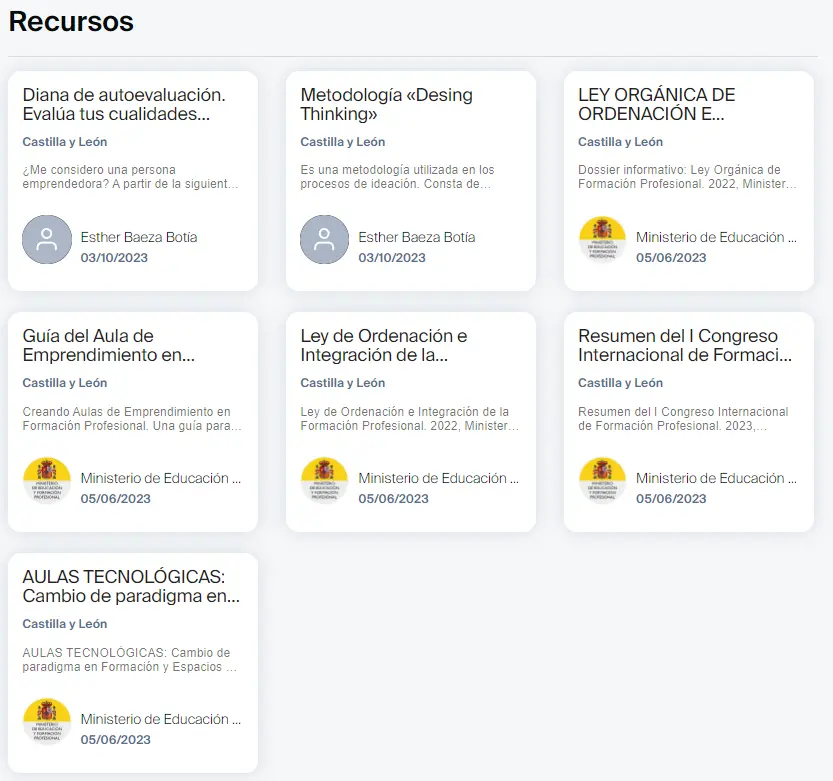Click 'Castilla y León' on the LEY ORGÁNICA card
833x781 pixels.
click(620, 142)
